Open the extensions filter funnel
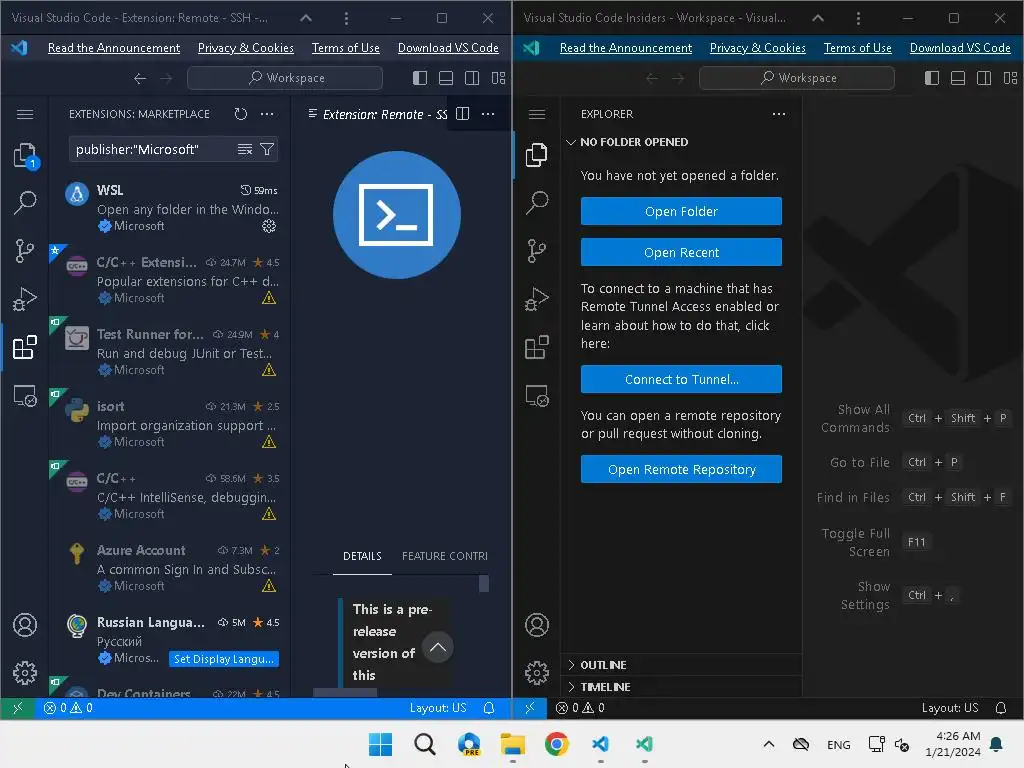This screenshot has width=1024, height=768. point(267,150)
